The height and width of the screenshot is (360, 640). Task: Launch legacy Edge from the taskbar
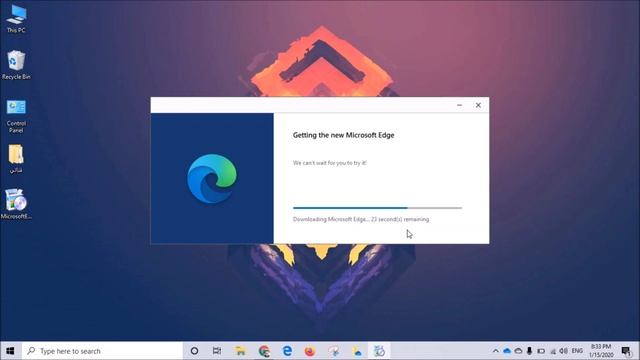pos(287,351)
